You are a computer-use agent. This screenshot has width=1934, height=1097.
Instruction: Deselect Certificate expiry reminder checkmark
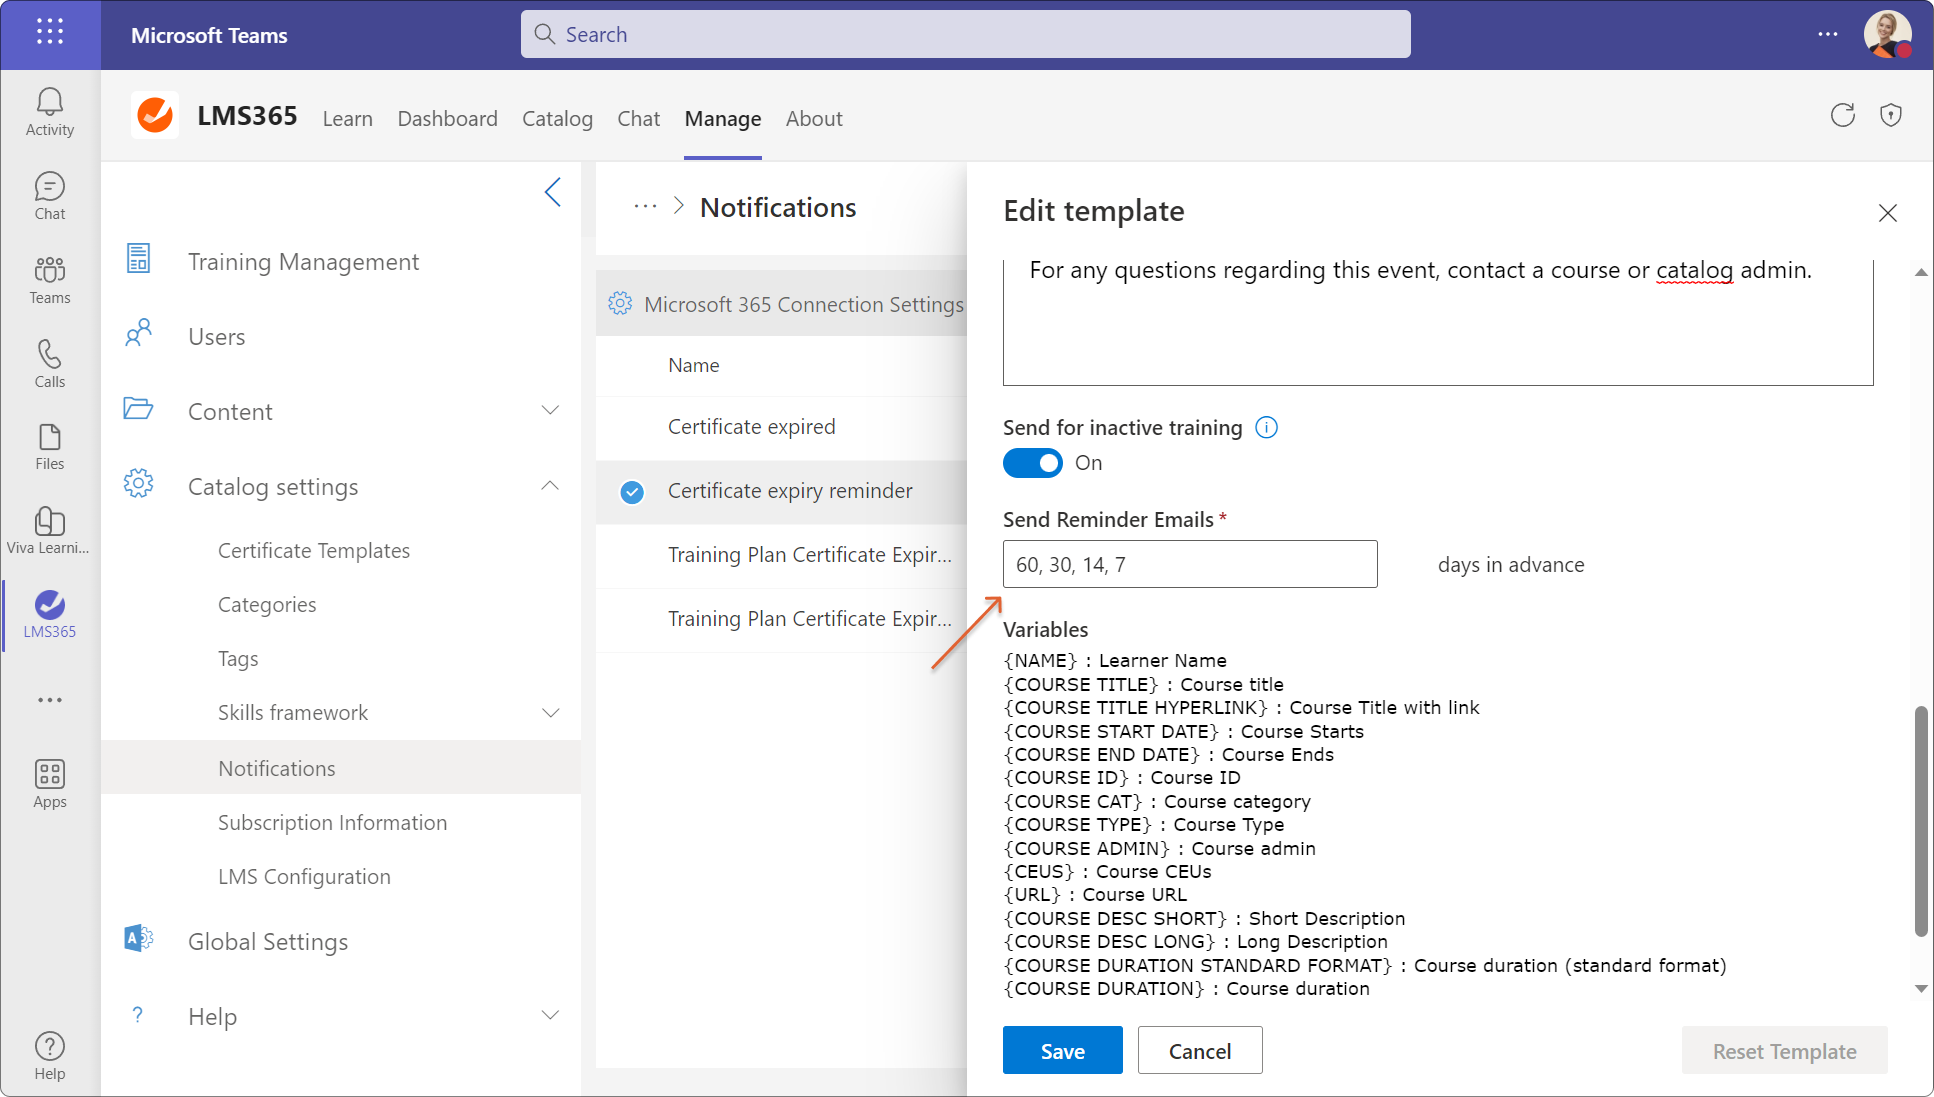tap(632, 492)
